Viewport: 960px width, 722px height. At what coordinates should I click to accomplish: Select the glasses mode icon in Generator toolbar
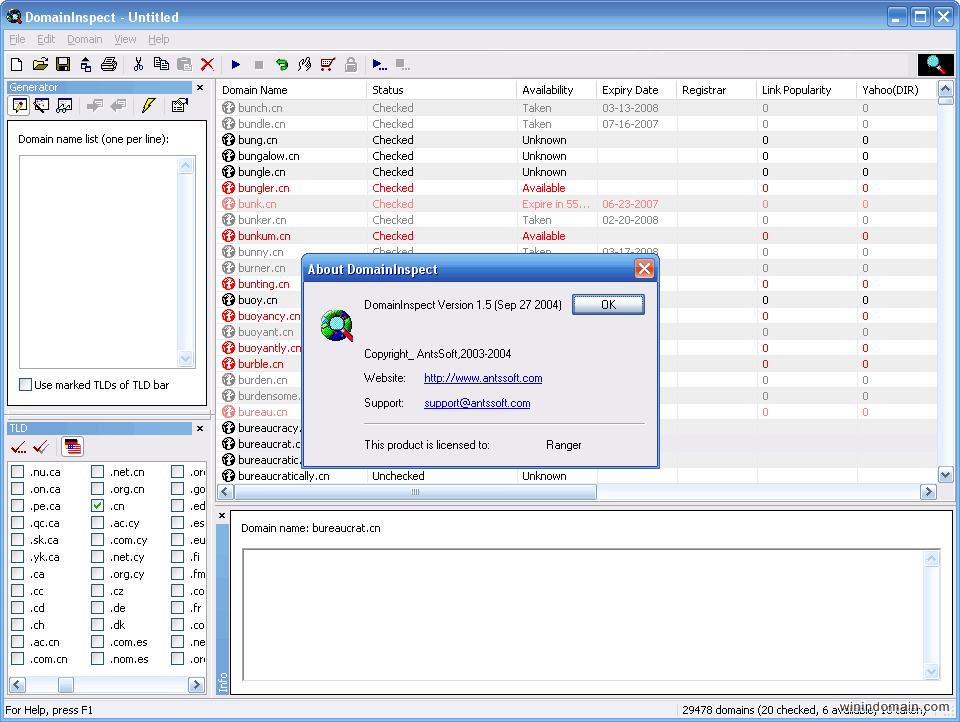click(x=64, y=105)
